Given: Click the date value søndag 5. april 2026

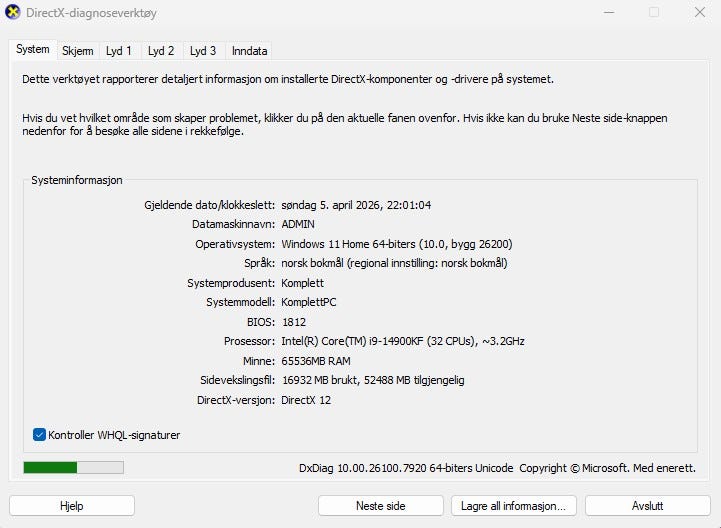Looking at the screenshot, I should (356, 205).
